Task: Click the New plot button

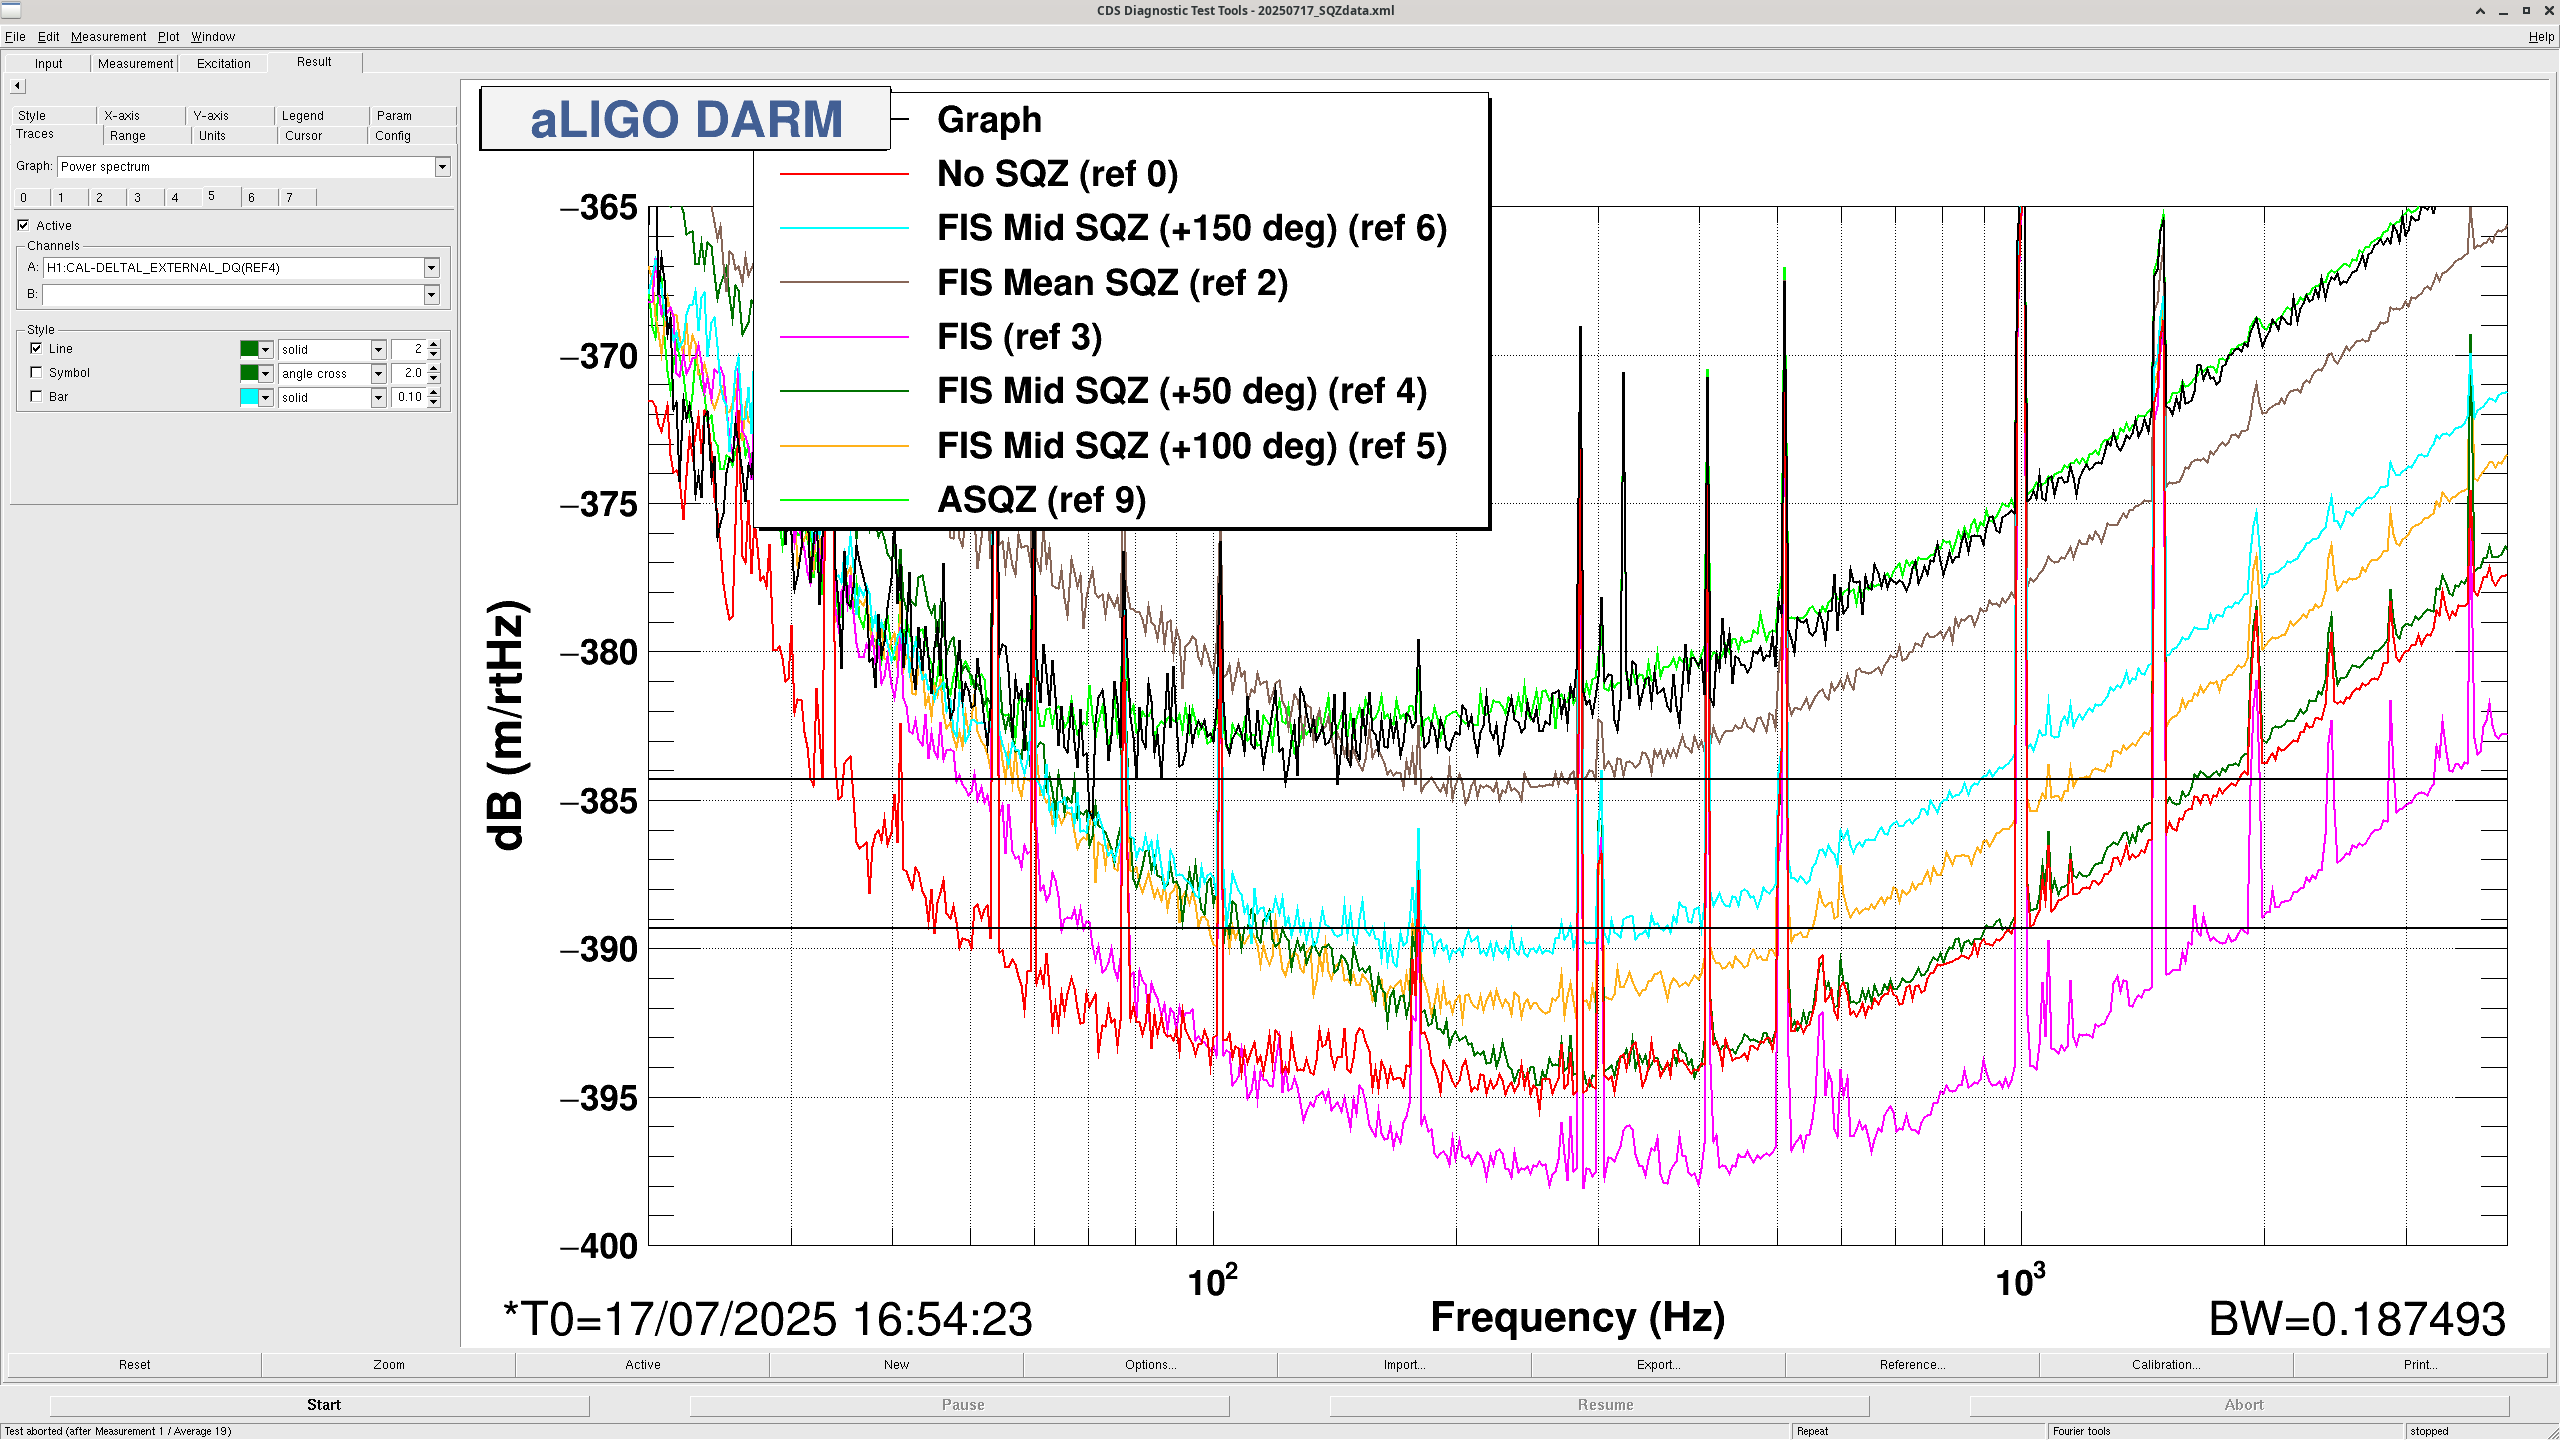Action: tap(897, 1365)
